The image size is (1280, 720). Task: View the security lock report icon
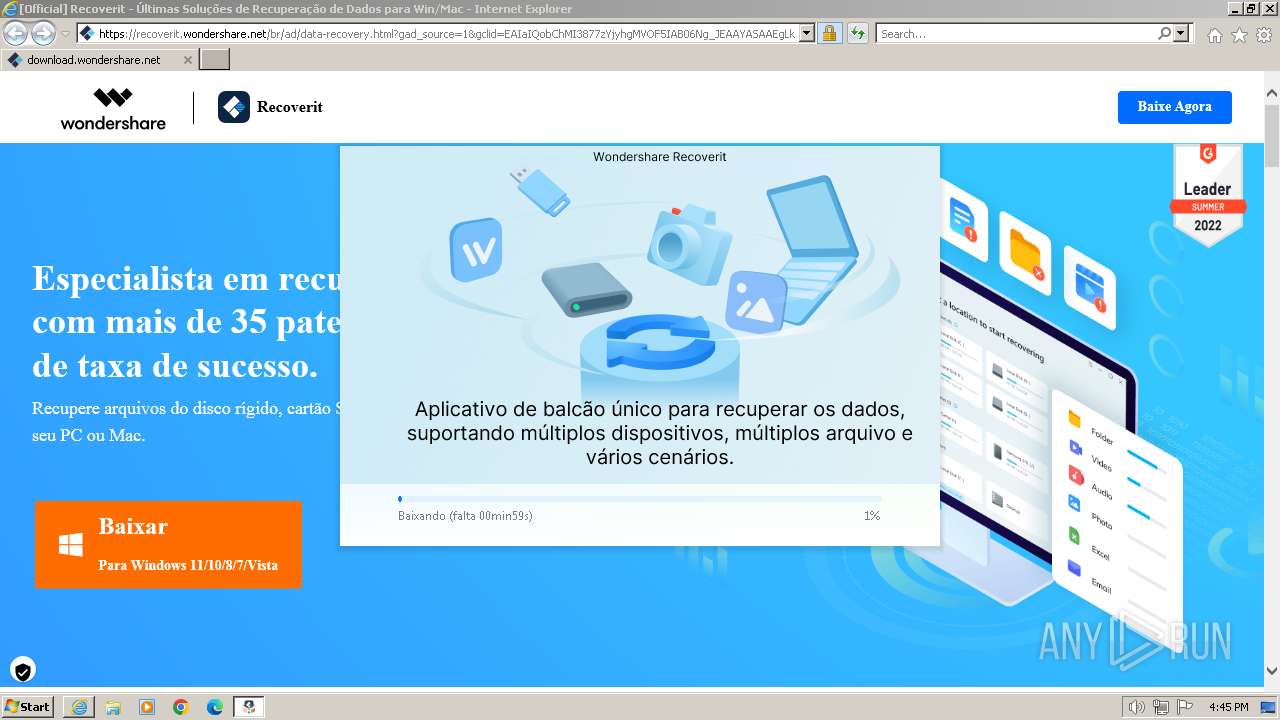[829, 34]
